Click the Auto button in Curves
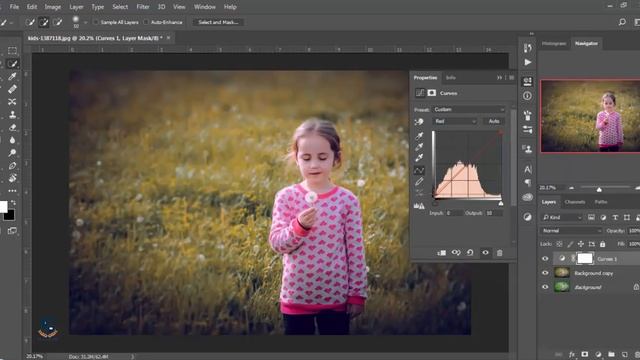Screen dimensions: 640x360 tap(494, 121)
